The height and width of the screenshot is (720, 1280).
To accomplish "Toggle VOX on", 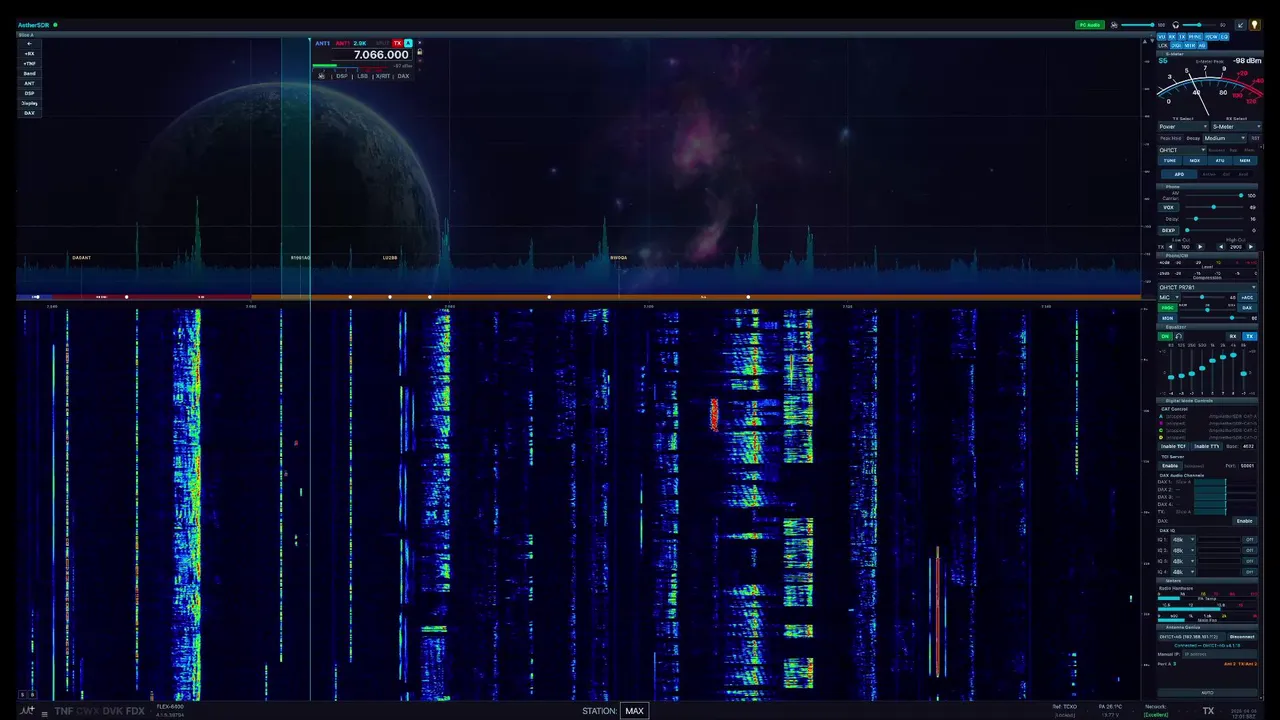I will [1168, 207].
